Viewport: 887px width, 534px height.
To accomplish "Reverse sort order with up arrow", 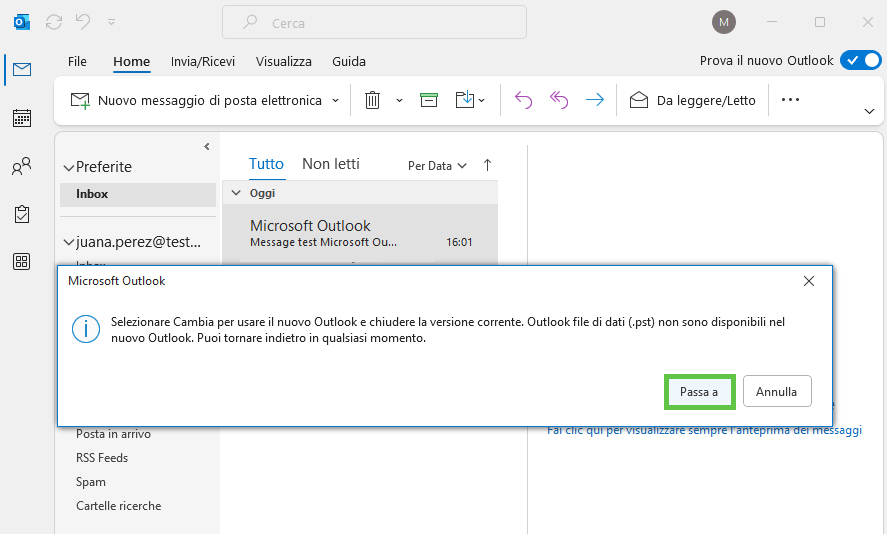I will (488, 165).
